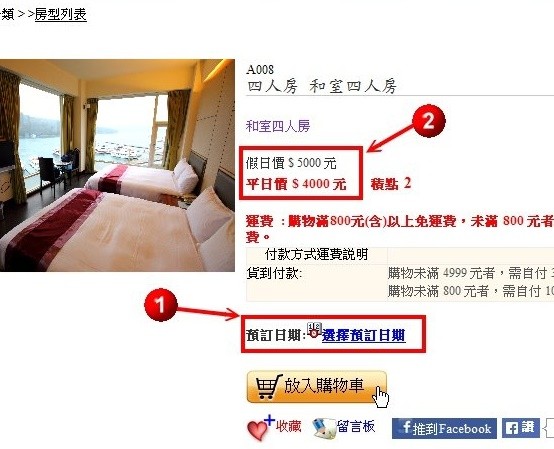Viewport: 554px width, 449px height.
Task: Click the room photo thumbnail
Action: pos(117,165)
